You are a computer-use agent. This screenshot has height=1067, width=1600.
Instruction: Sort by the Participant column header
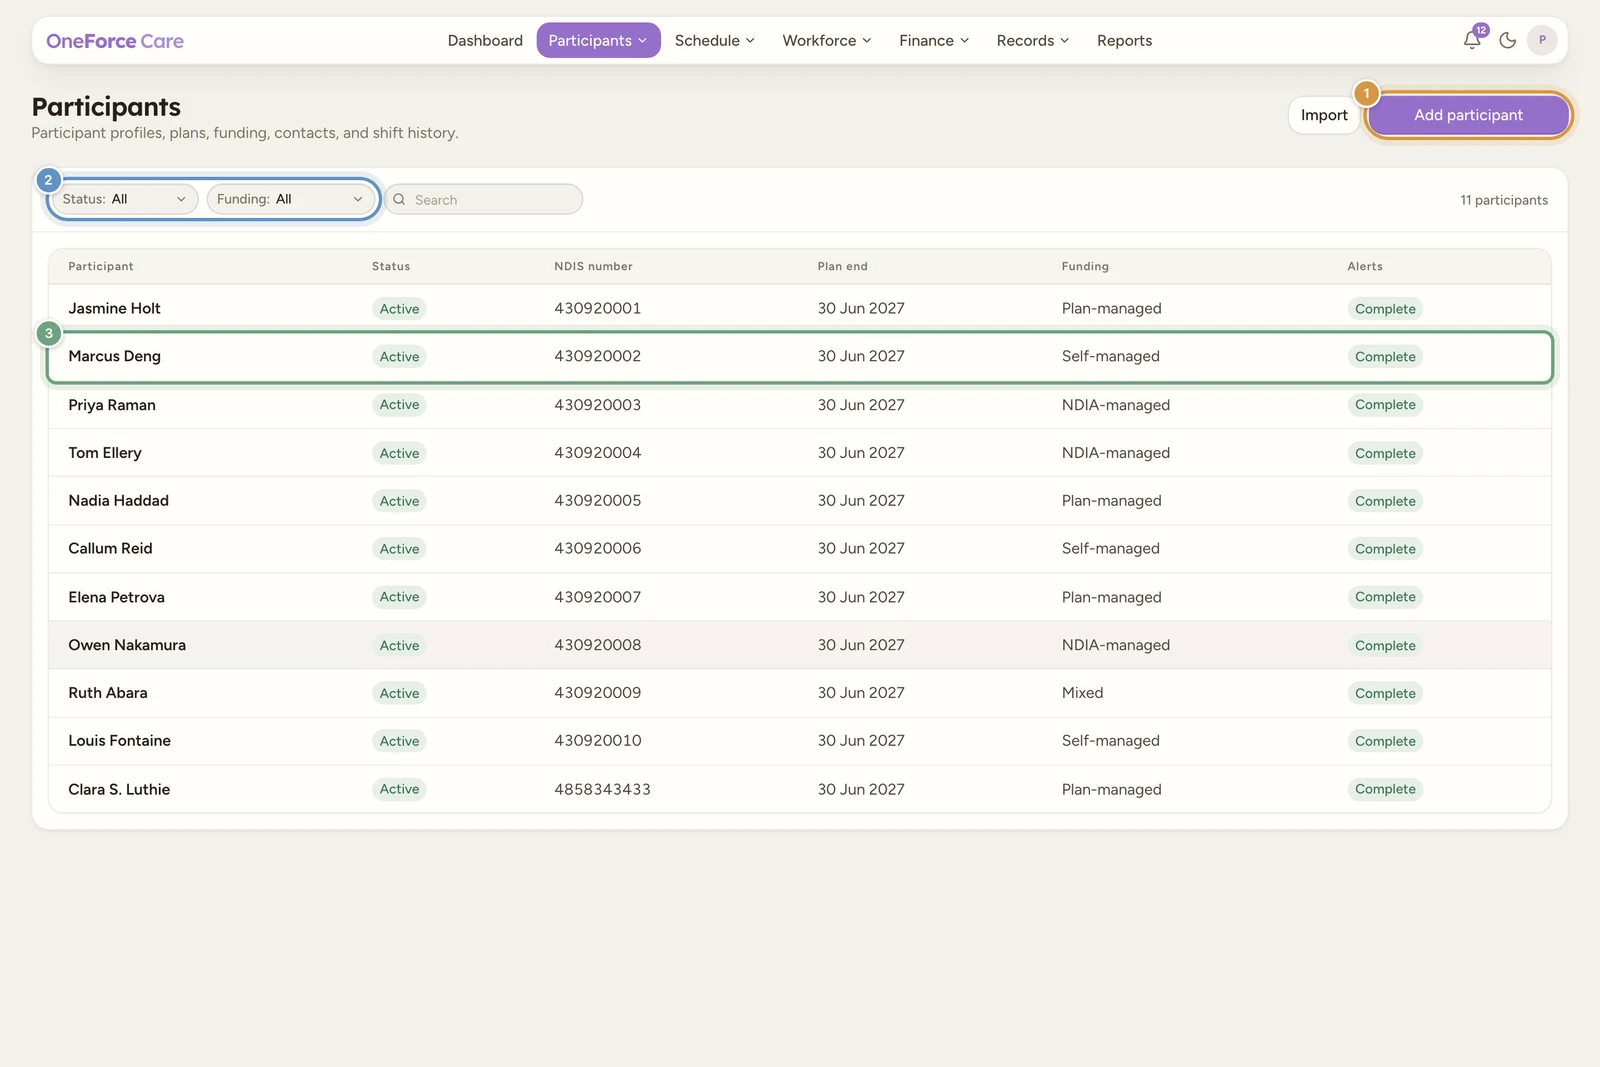click(x=101, y=266)
